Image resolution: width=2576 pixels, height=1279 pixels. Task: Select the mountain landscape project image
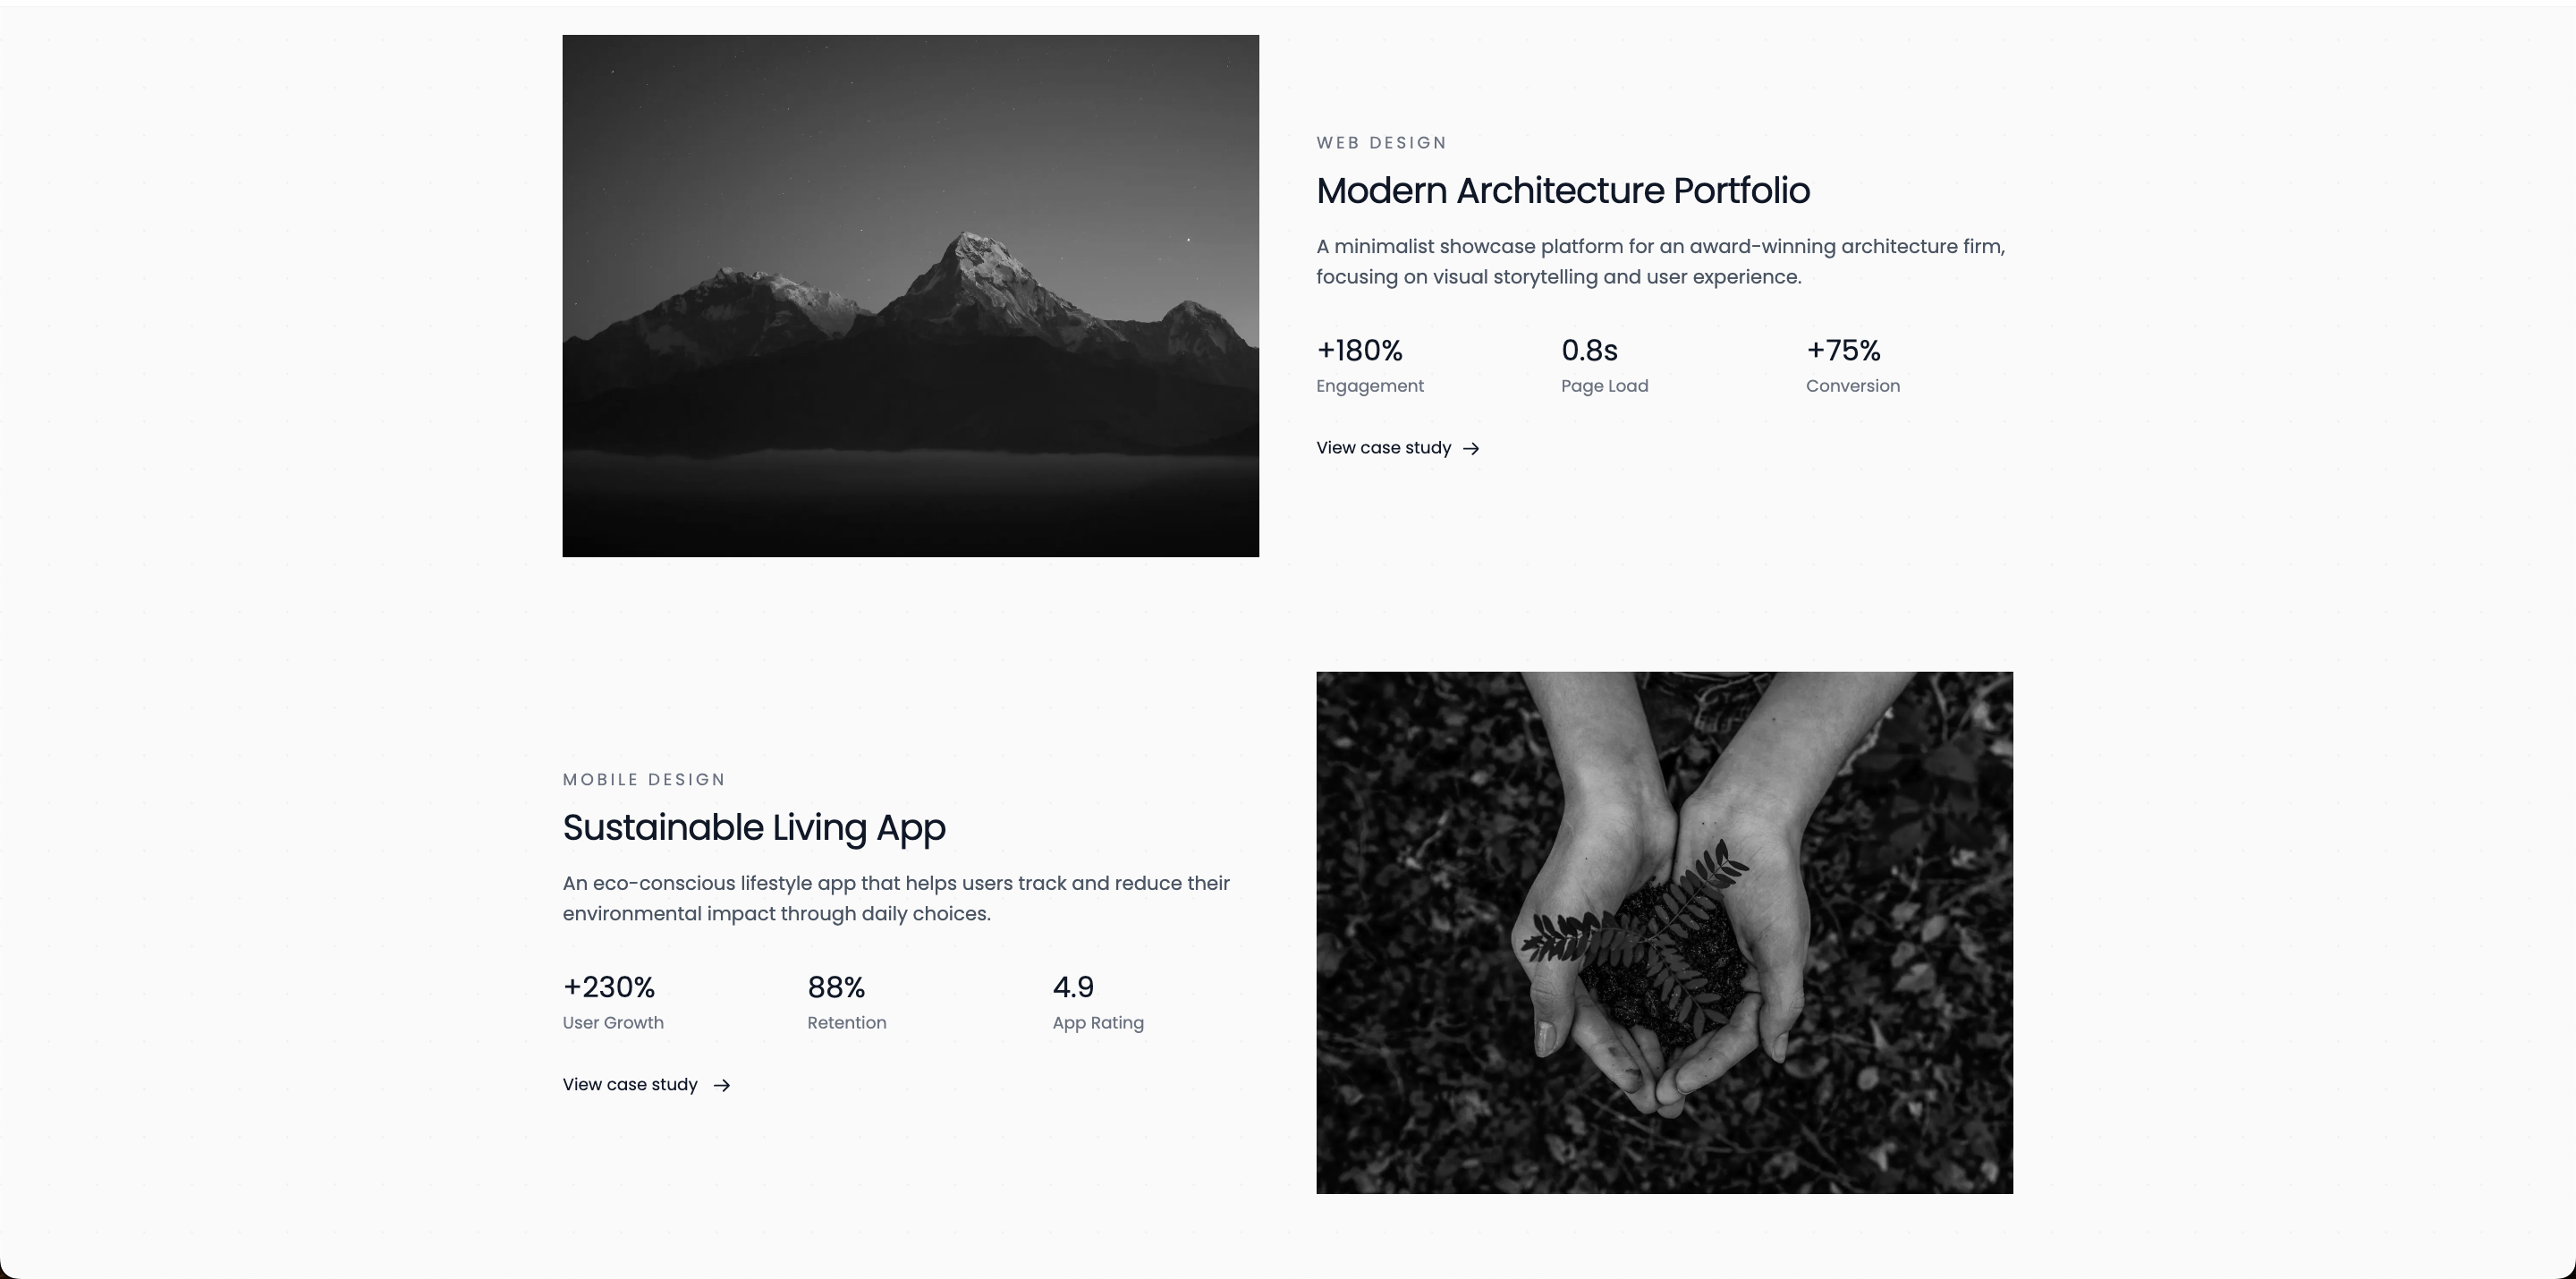click(911, 296)
